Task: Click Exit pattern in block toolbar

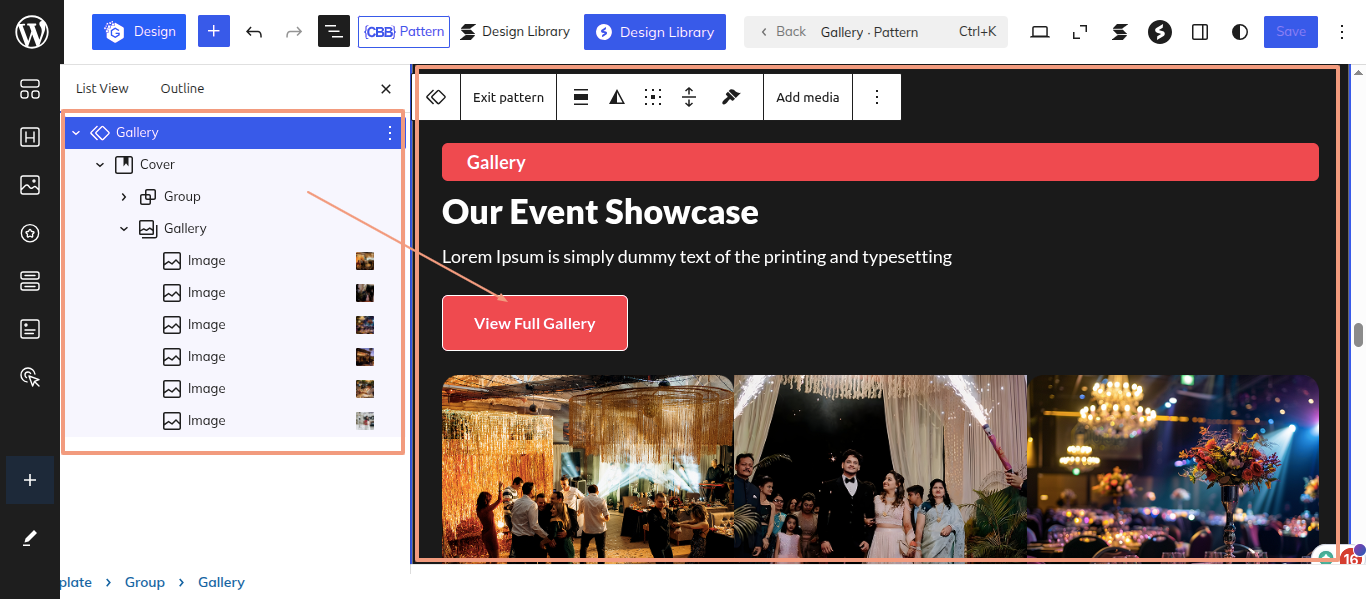Action: tap(508, 97)
